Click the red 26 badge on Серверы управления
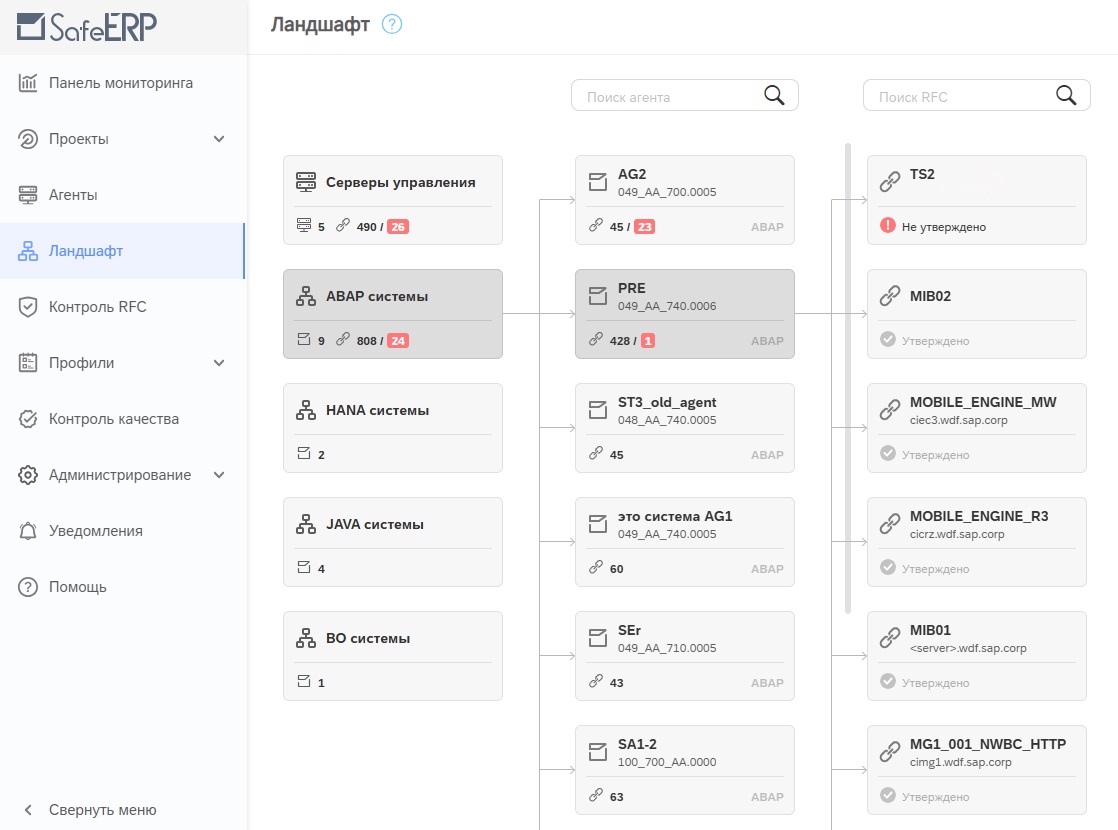The height and width of the screenshot is (830, 1118). [398, 227]
